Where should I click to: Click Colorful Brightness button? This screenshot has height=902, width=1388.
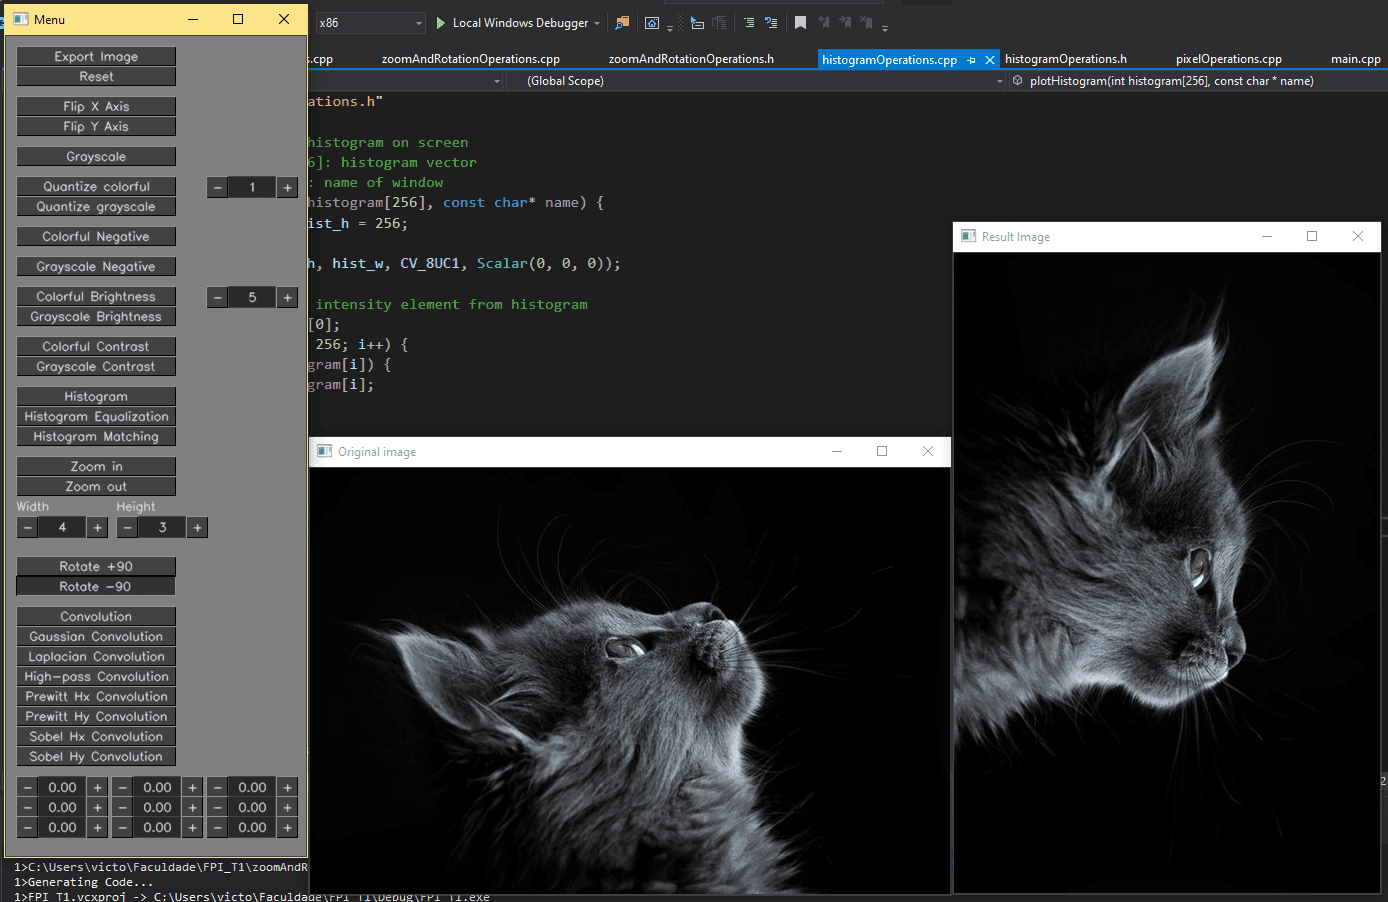pyautogui.click(x=96, y=297)
